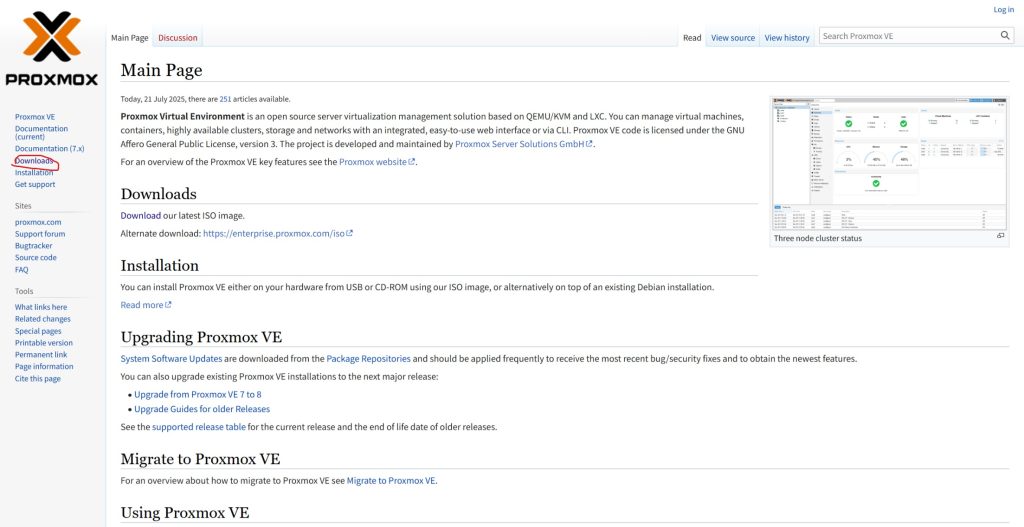Open the View history tab

(787, 38)
